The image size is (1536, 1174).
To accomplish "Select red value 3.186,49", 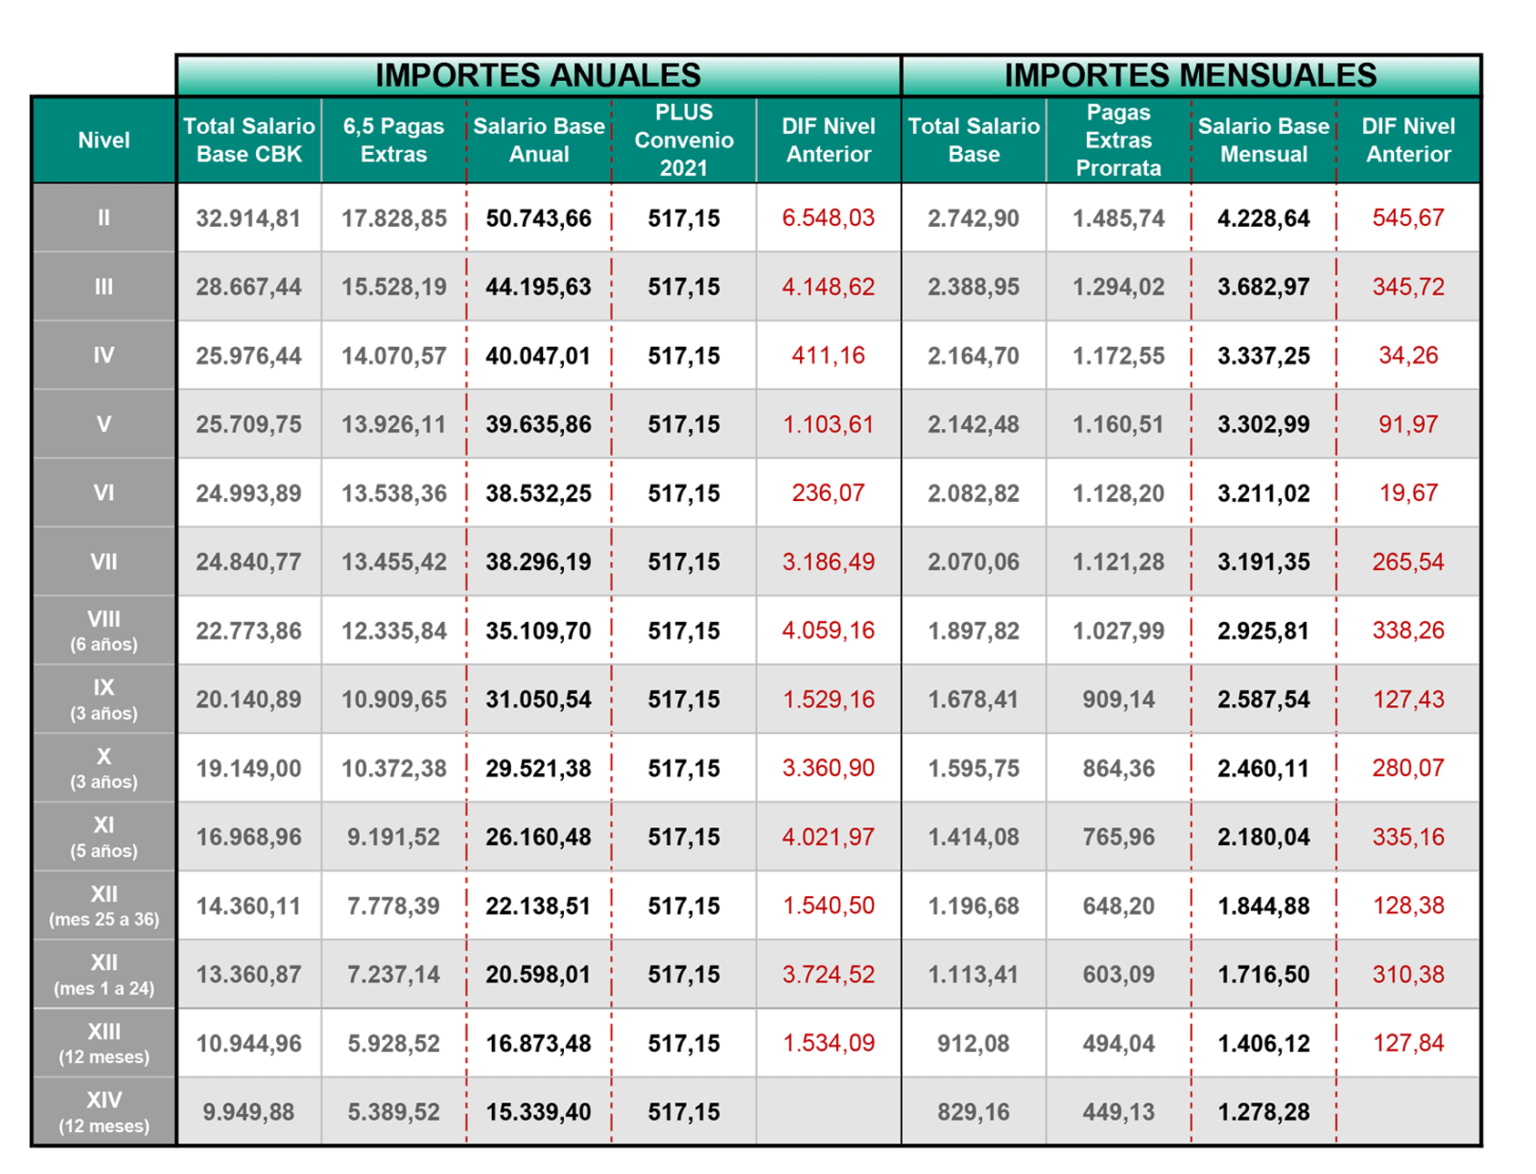I will (828, 562).
